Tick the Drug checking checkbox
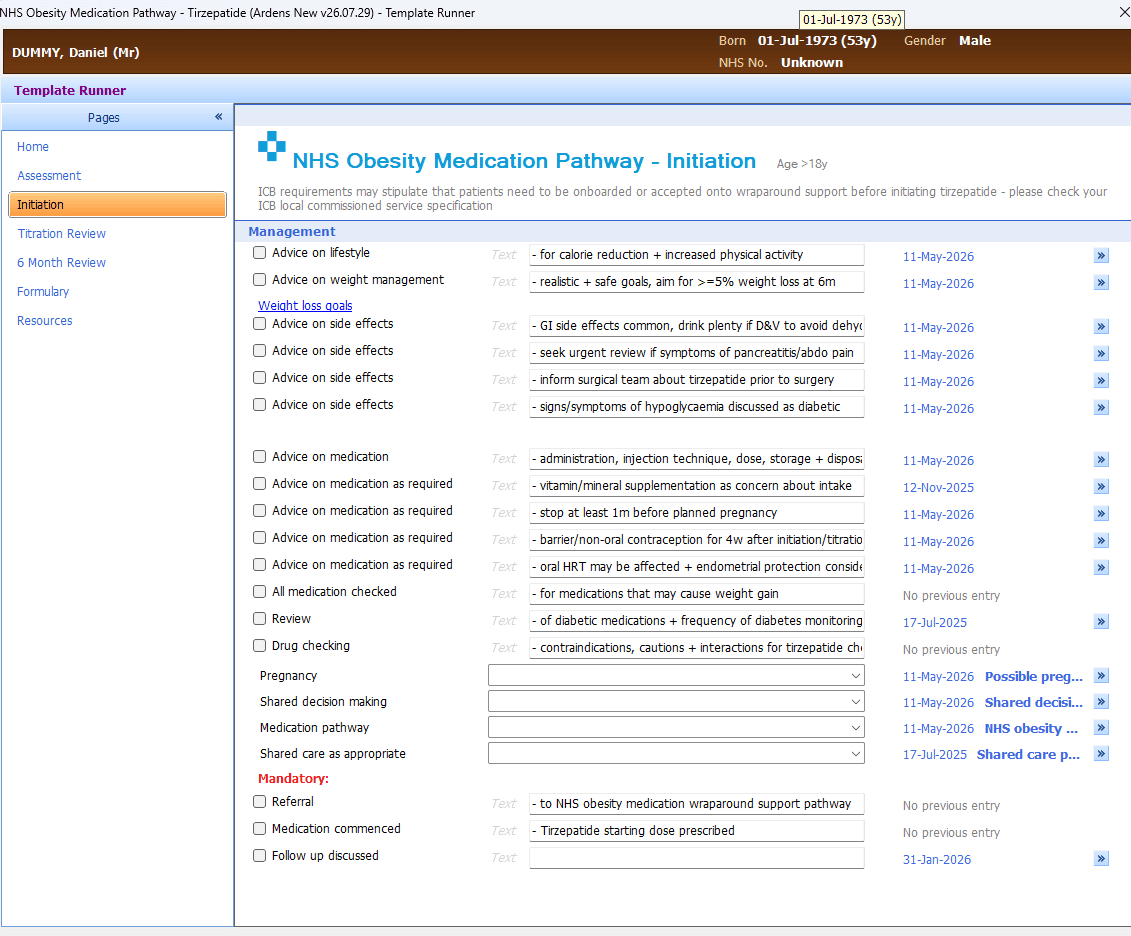The width and height of the screenshot is (1131, 936). (x=260, y=645)
